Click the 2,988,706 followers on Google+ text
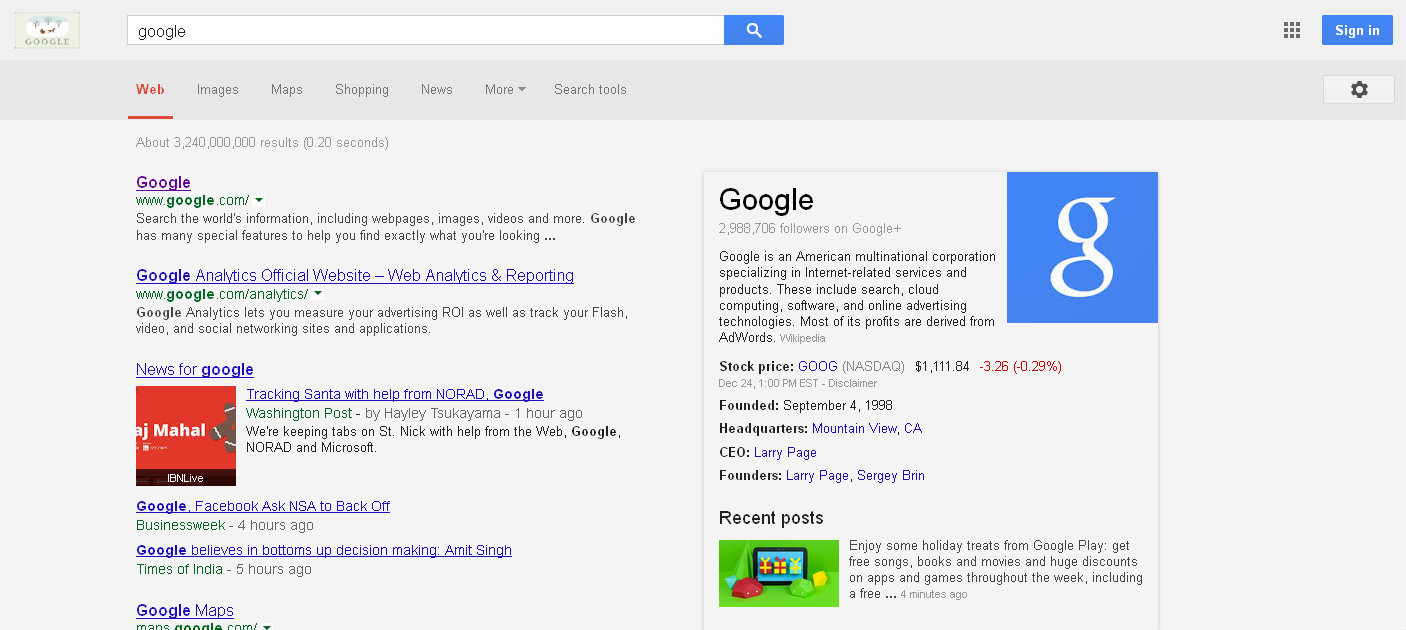 (810, 228)
